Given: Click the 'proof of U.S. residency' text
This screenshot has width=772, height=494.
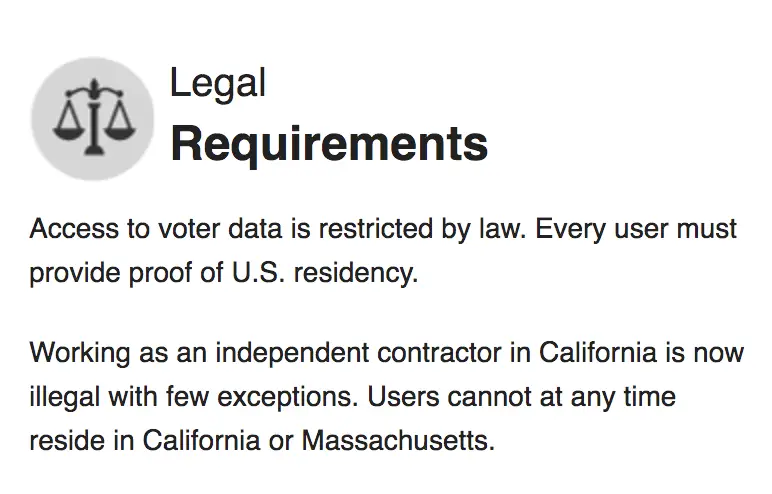Looking at the screenshot, I should 273,273.
